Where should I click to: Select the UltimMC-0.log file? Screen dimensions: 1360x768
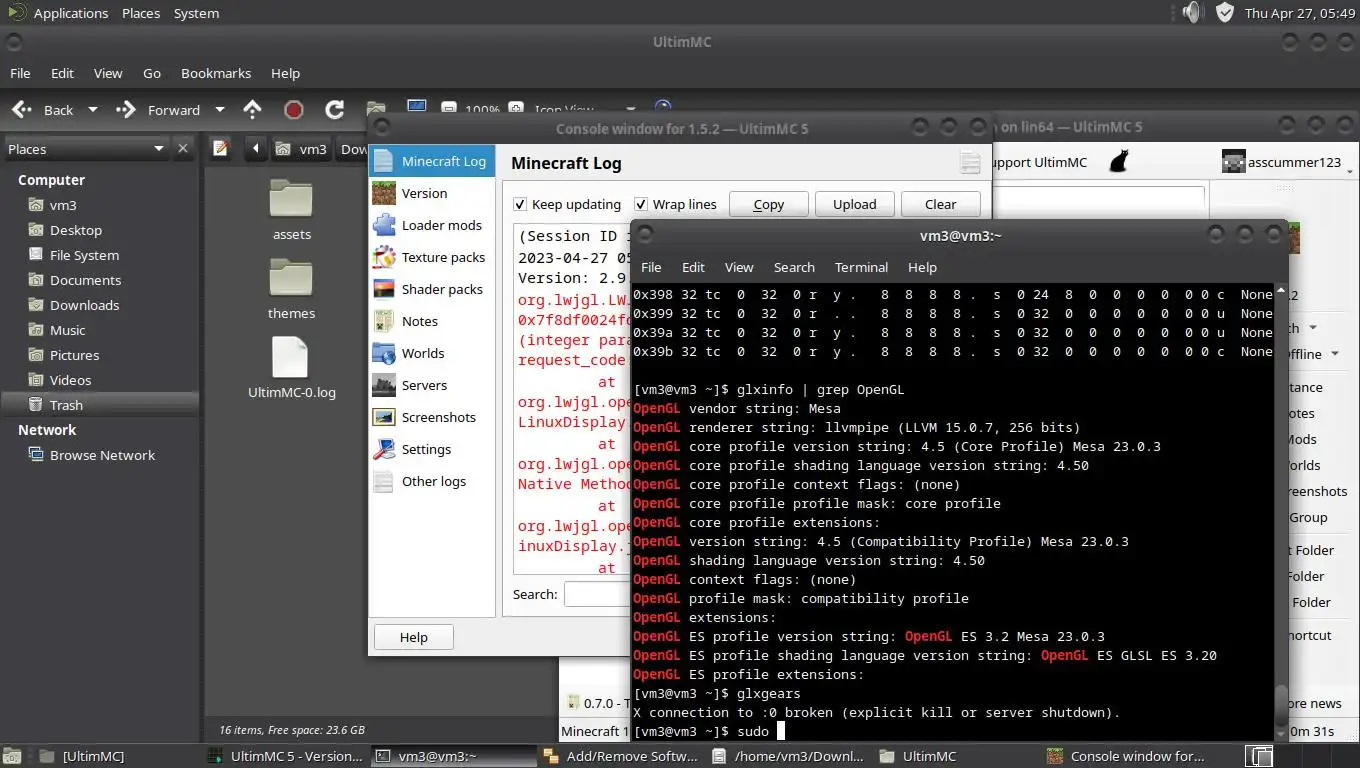(x=292, y=367)
